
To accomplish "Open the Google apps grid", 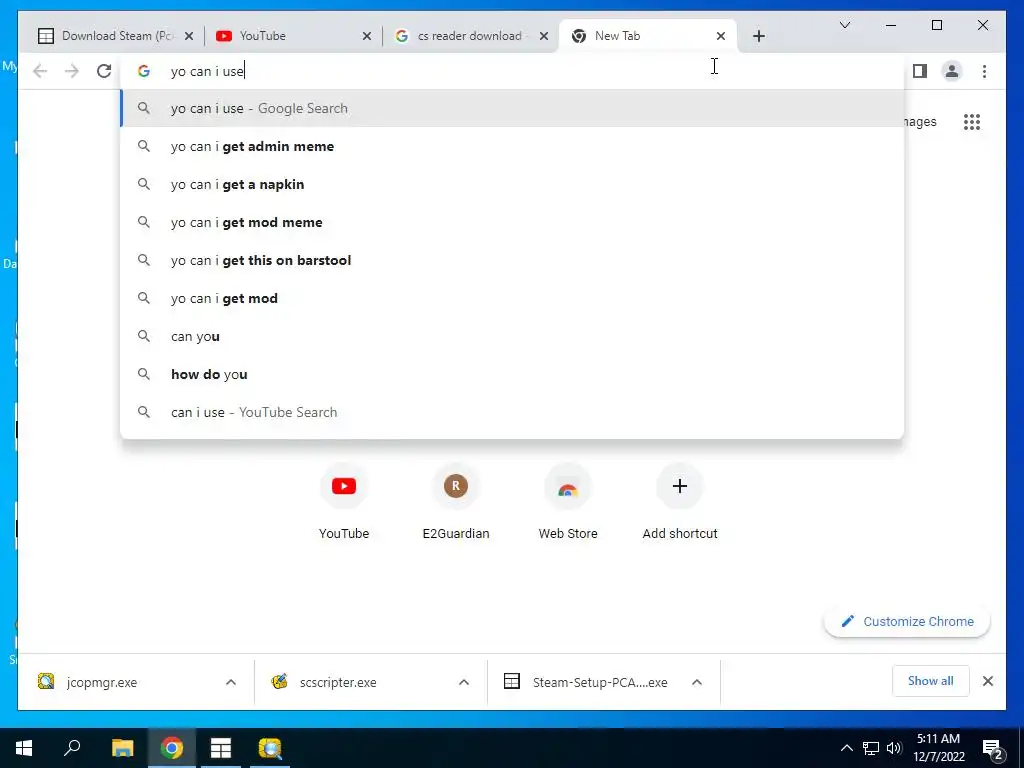I will [972, 122].
